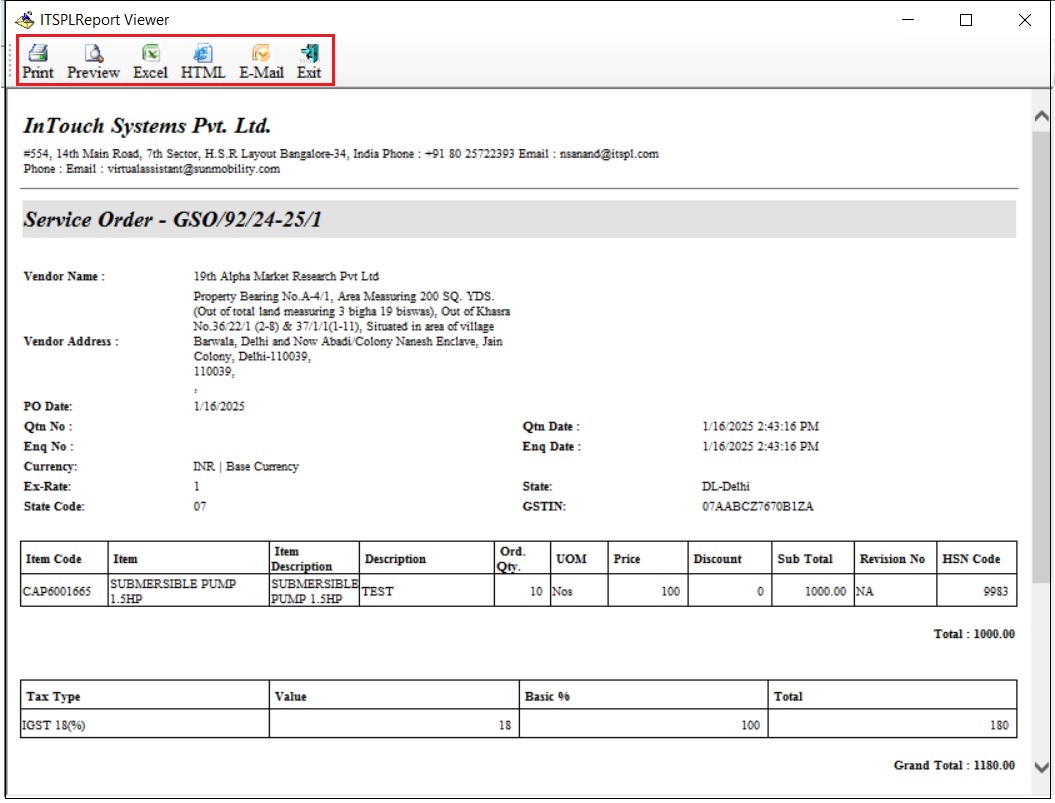The image size is (1055, 803).
Task: Click the State Code value 07
Action: point(200,506)
